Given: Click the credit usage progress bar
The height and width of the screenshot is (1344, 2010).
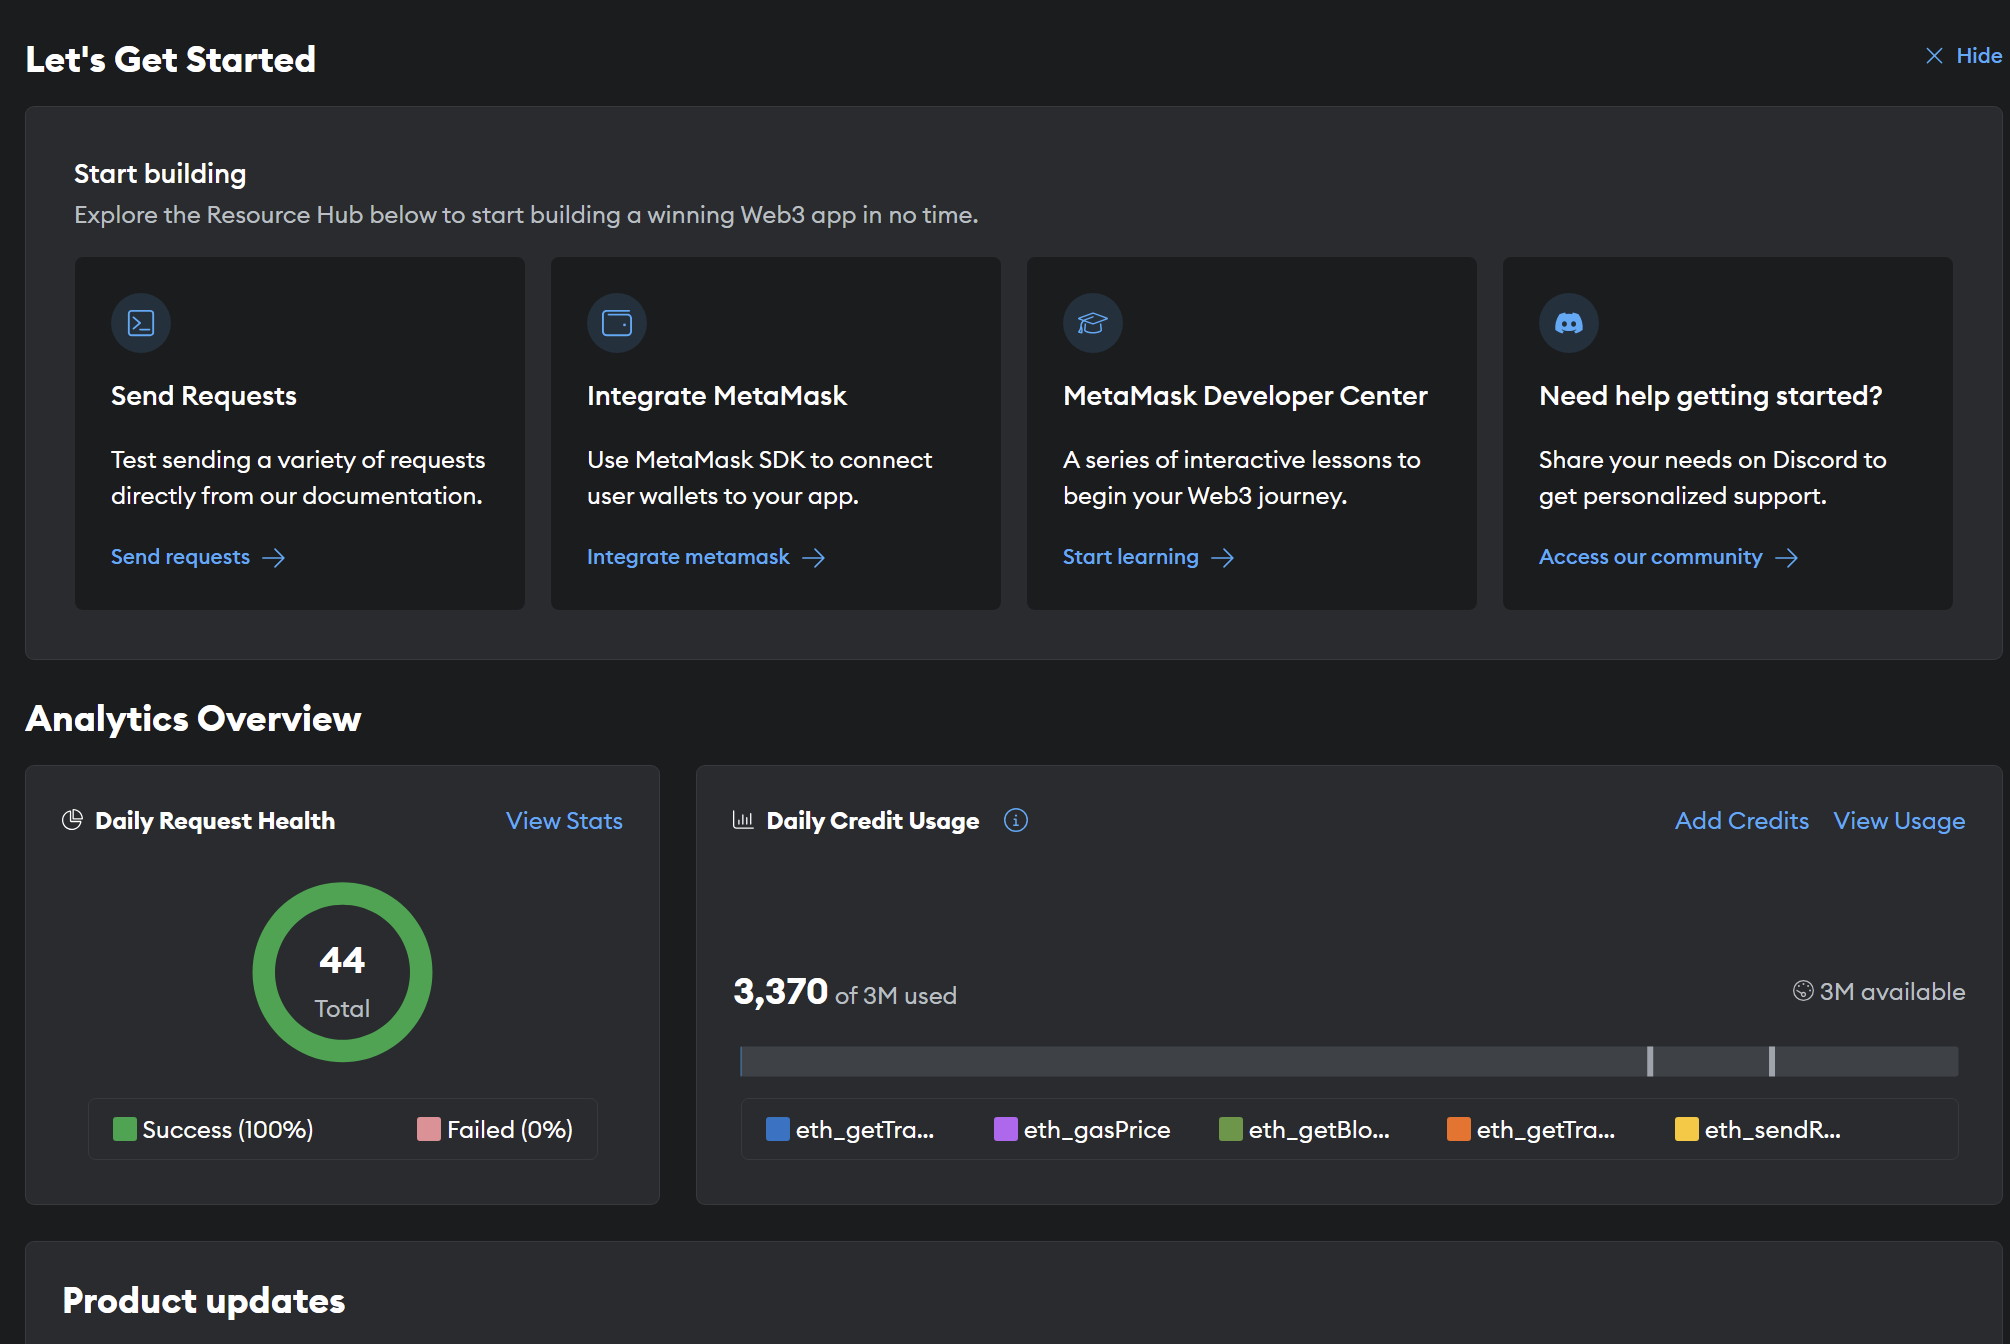Looking at the screenshot, I should (1348, 1061).
